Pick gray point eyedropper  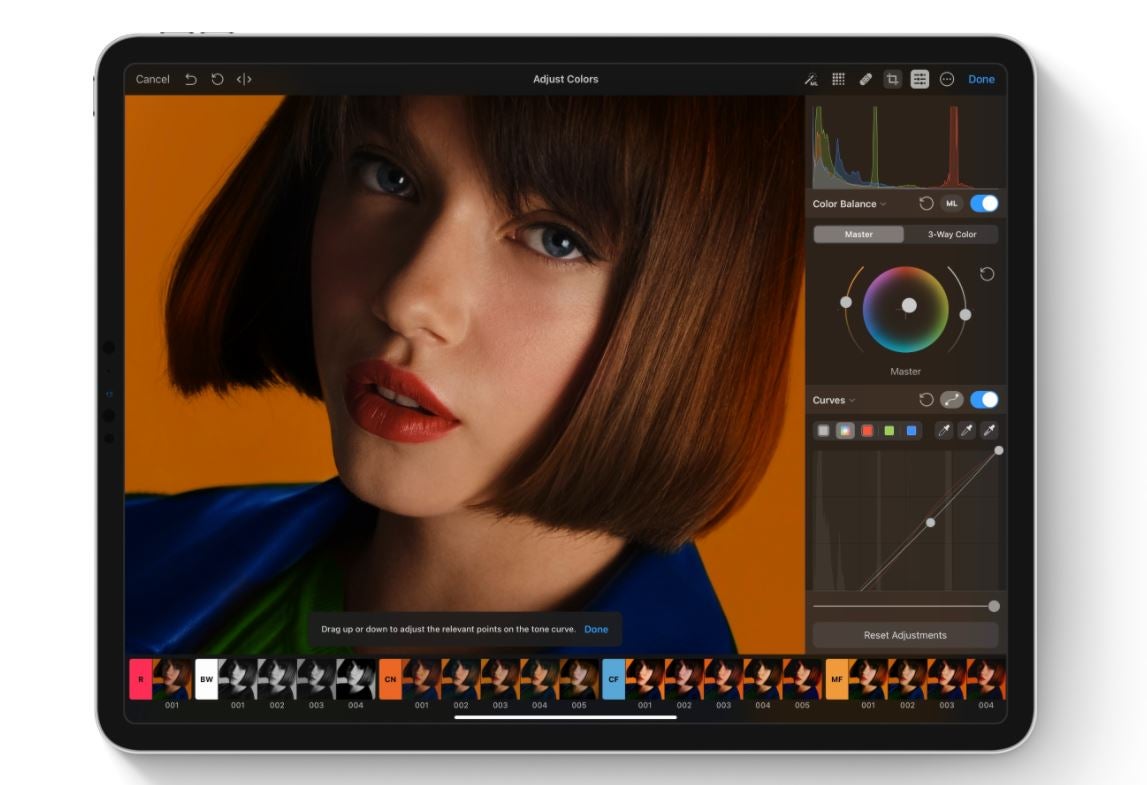click(966, 431)
